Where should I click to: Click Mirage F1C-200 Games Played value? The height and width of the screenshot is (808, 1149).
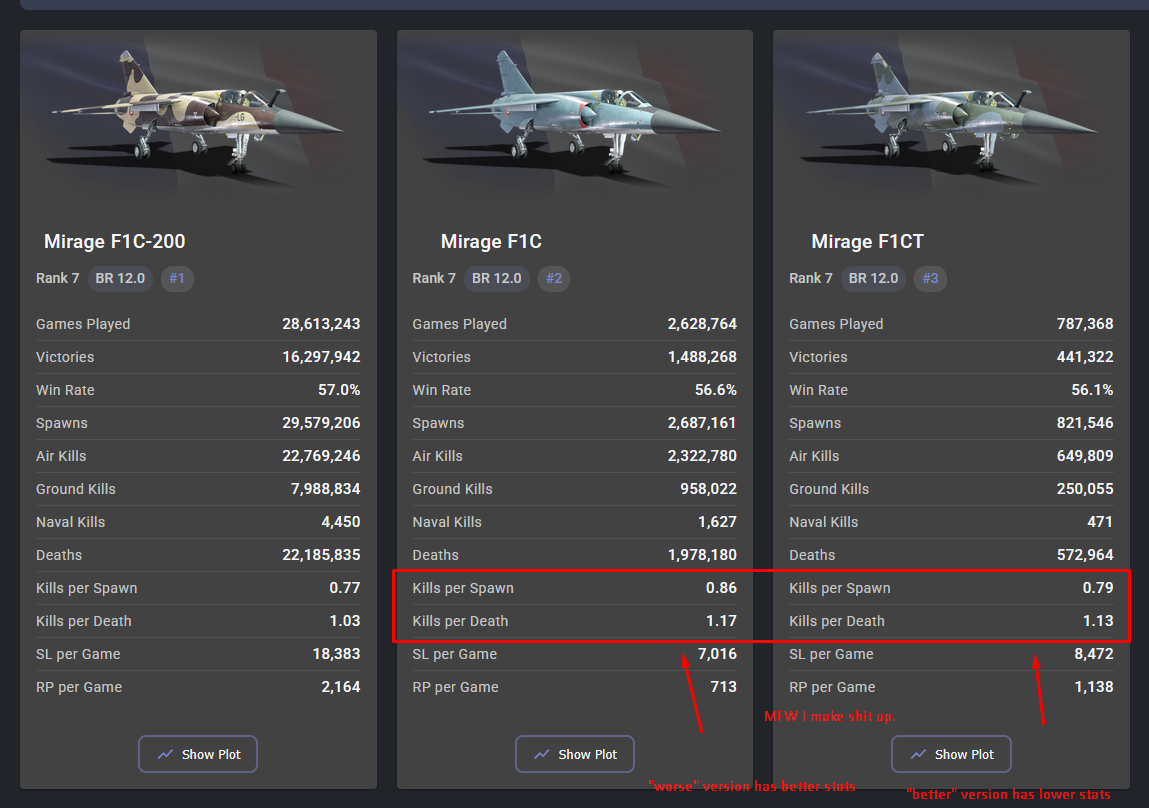coord(321,324)
